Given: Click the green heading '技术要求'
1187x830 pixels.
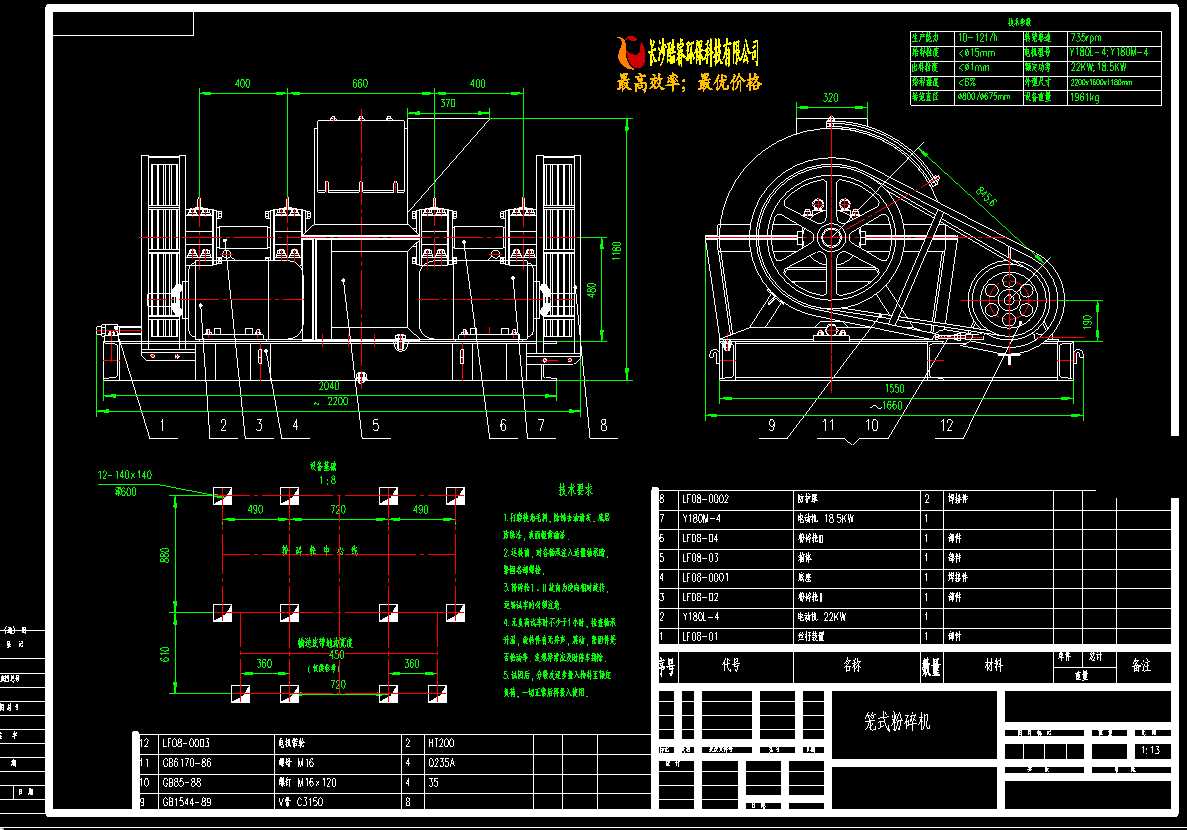Looking at the screenshot, I should pos(576,490).
